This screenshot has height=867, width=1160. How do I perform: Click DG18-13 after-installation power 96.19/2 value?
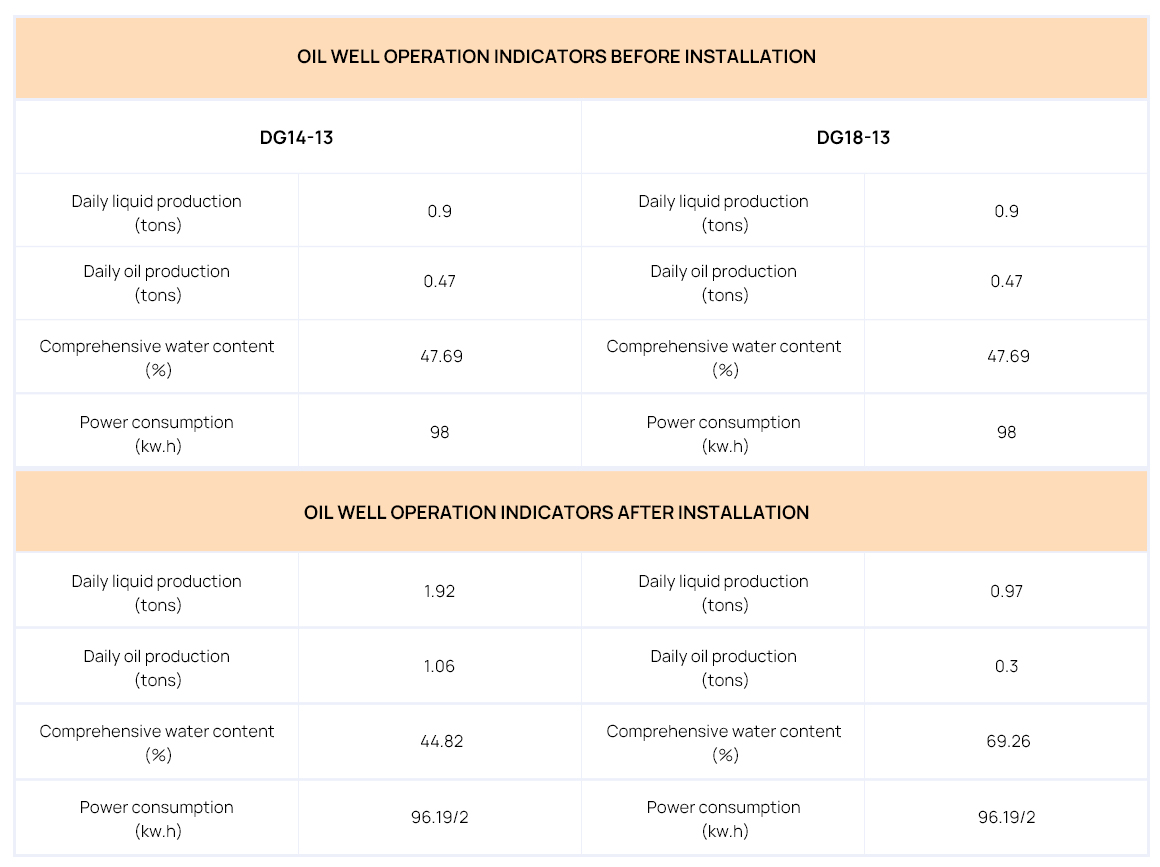pyautogui.click(x=1007, y=817)
